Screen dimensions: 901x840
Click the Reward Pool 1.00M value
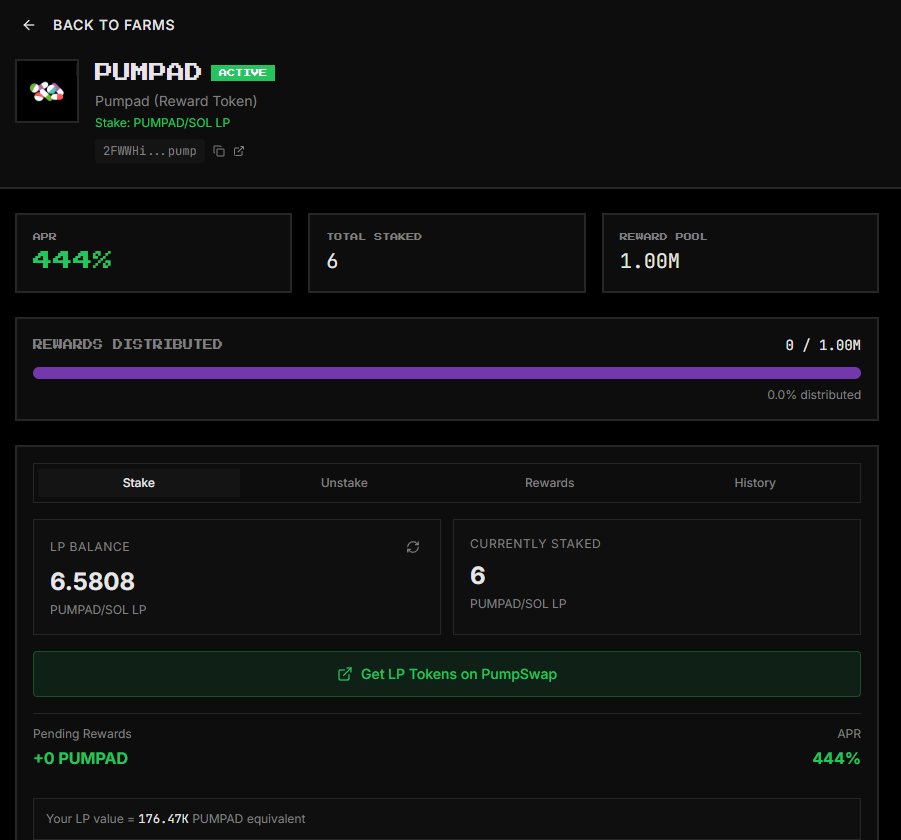tap(649, 261)
